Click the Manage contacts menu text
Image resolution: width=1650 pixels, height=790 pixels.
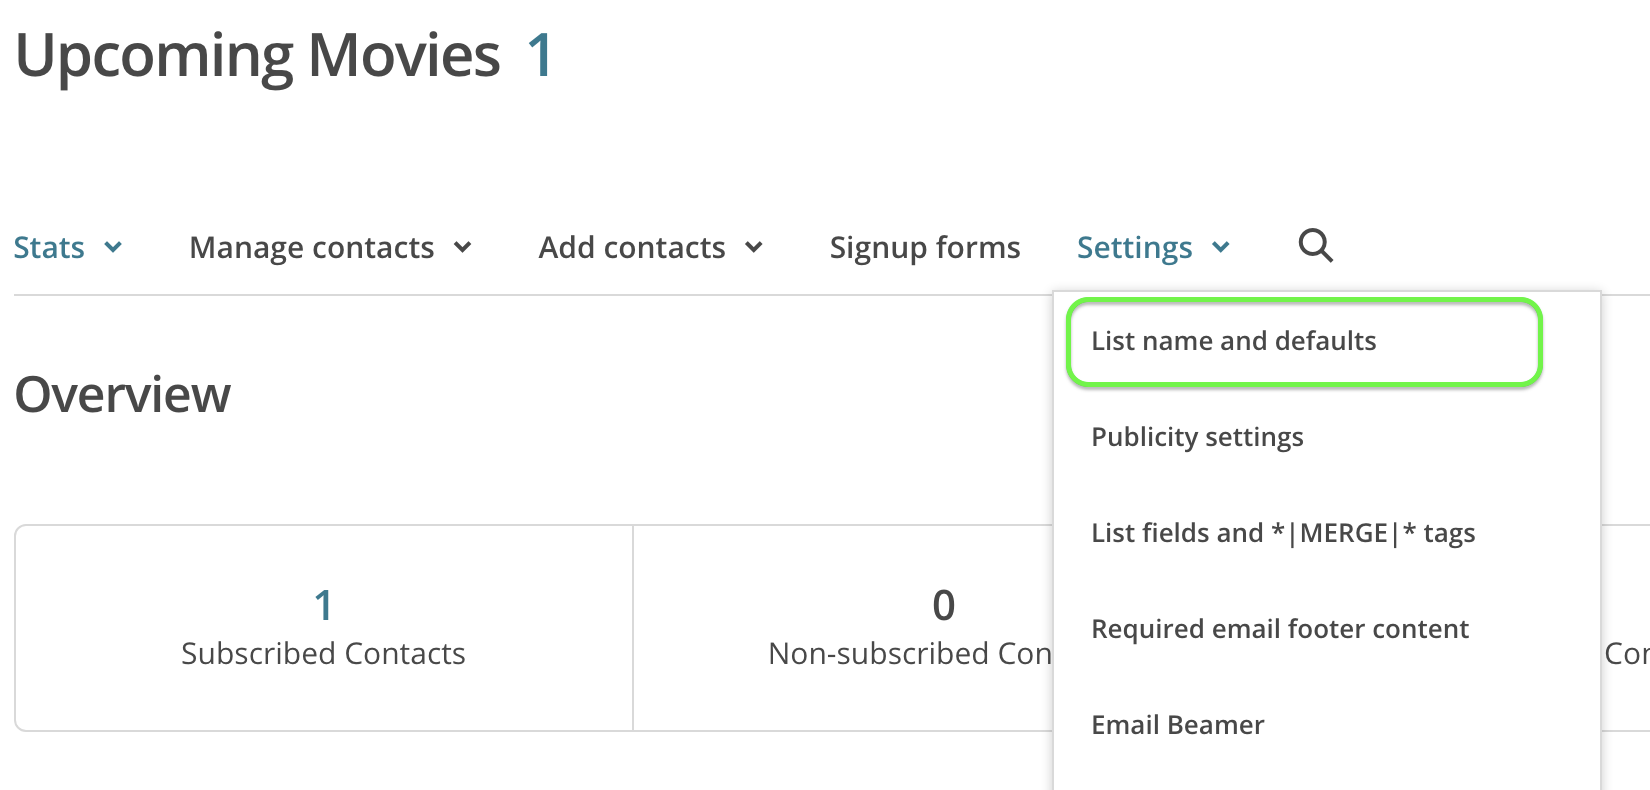(312, 247)
